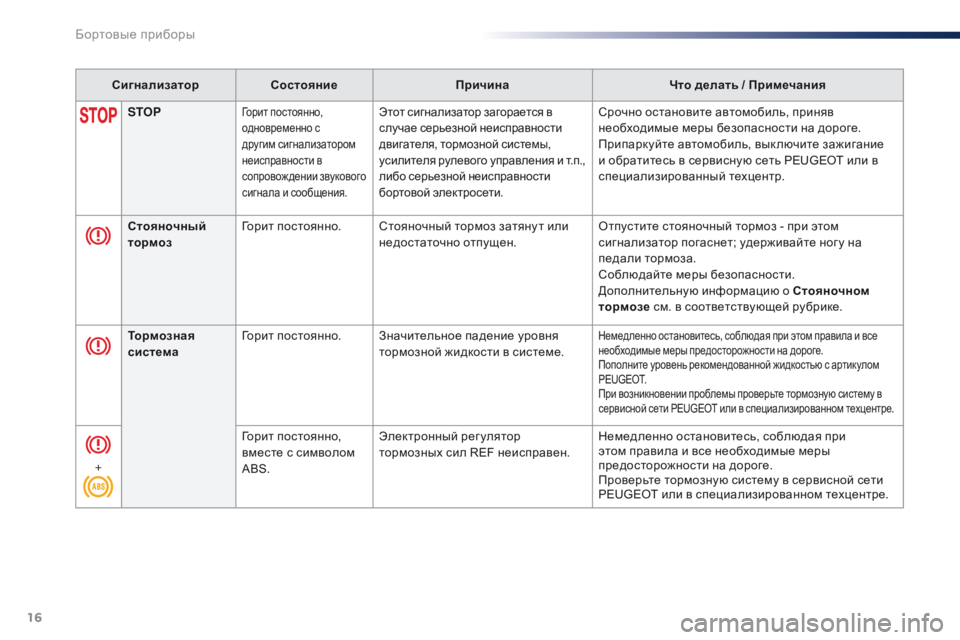Click the advice text Пополните уровень рекомендованной жидкостью
This screenshot has width=960, height=640.
(738, 372)
